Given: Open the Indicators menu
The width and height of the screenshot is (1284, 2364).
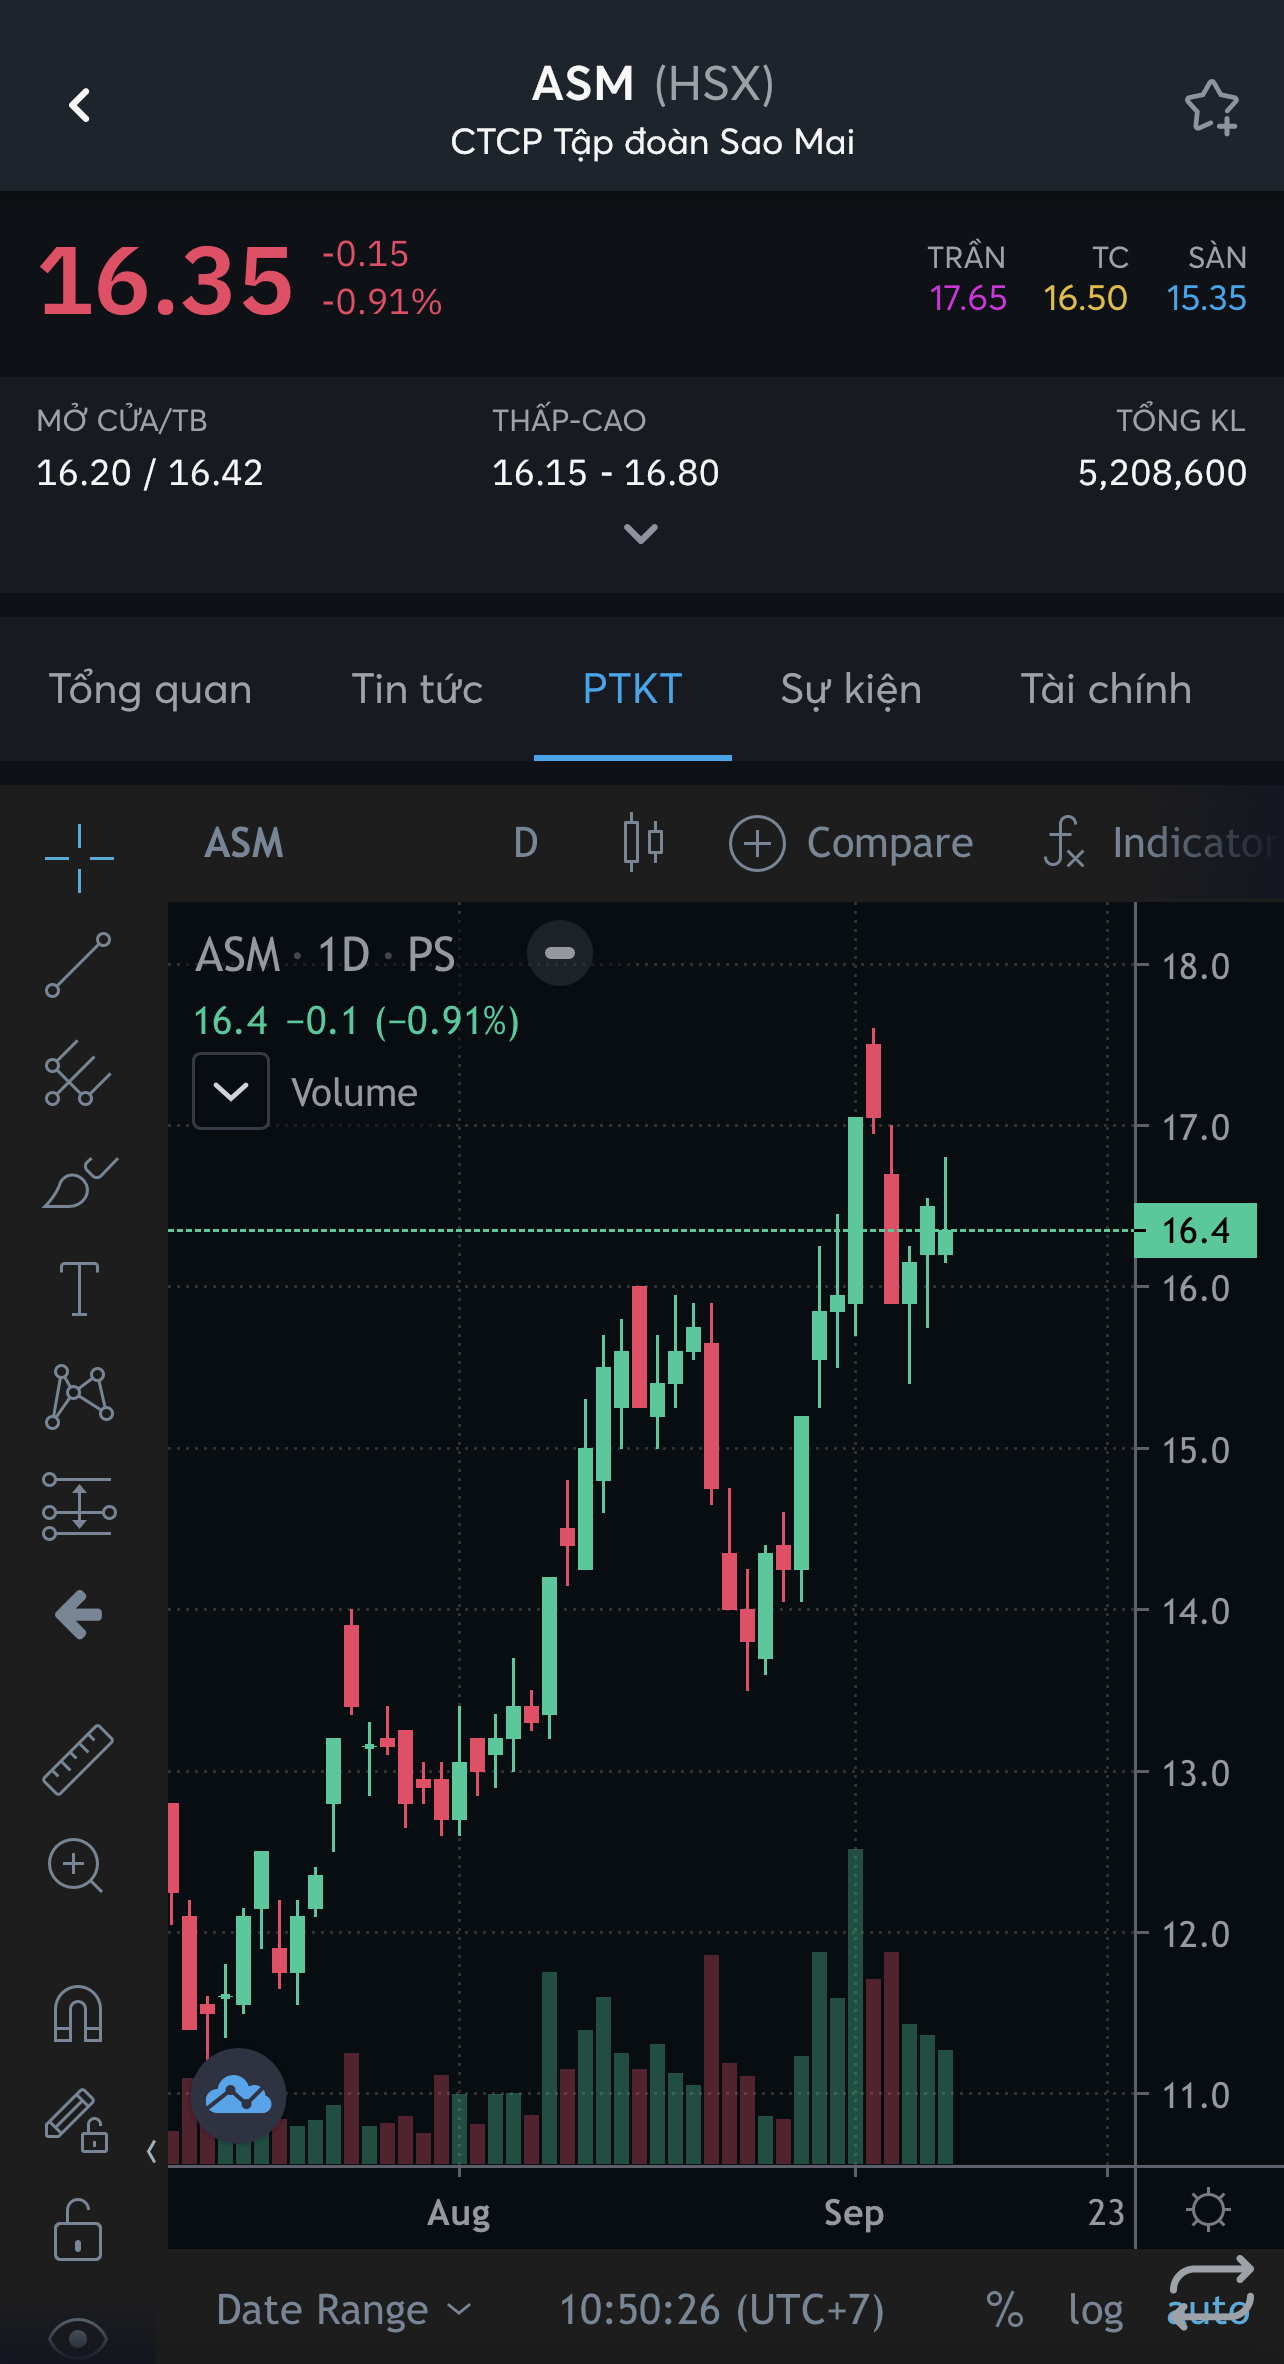Looking at the screenshot, I should pos(1160,843).
